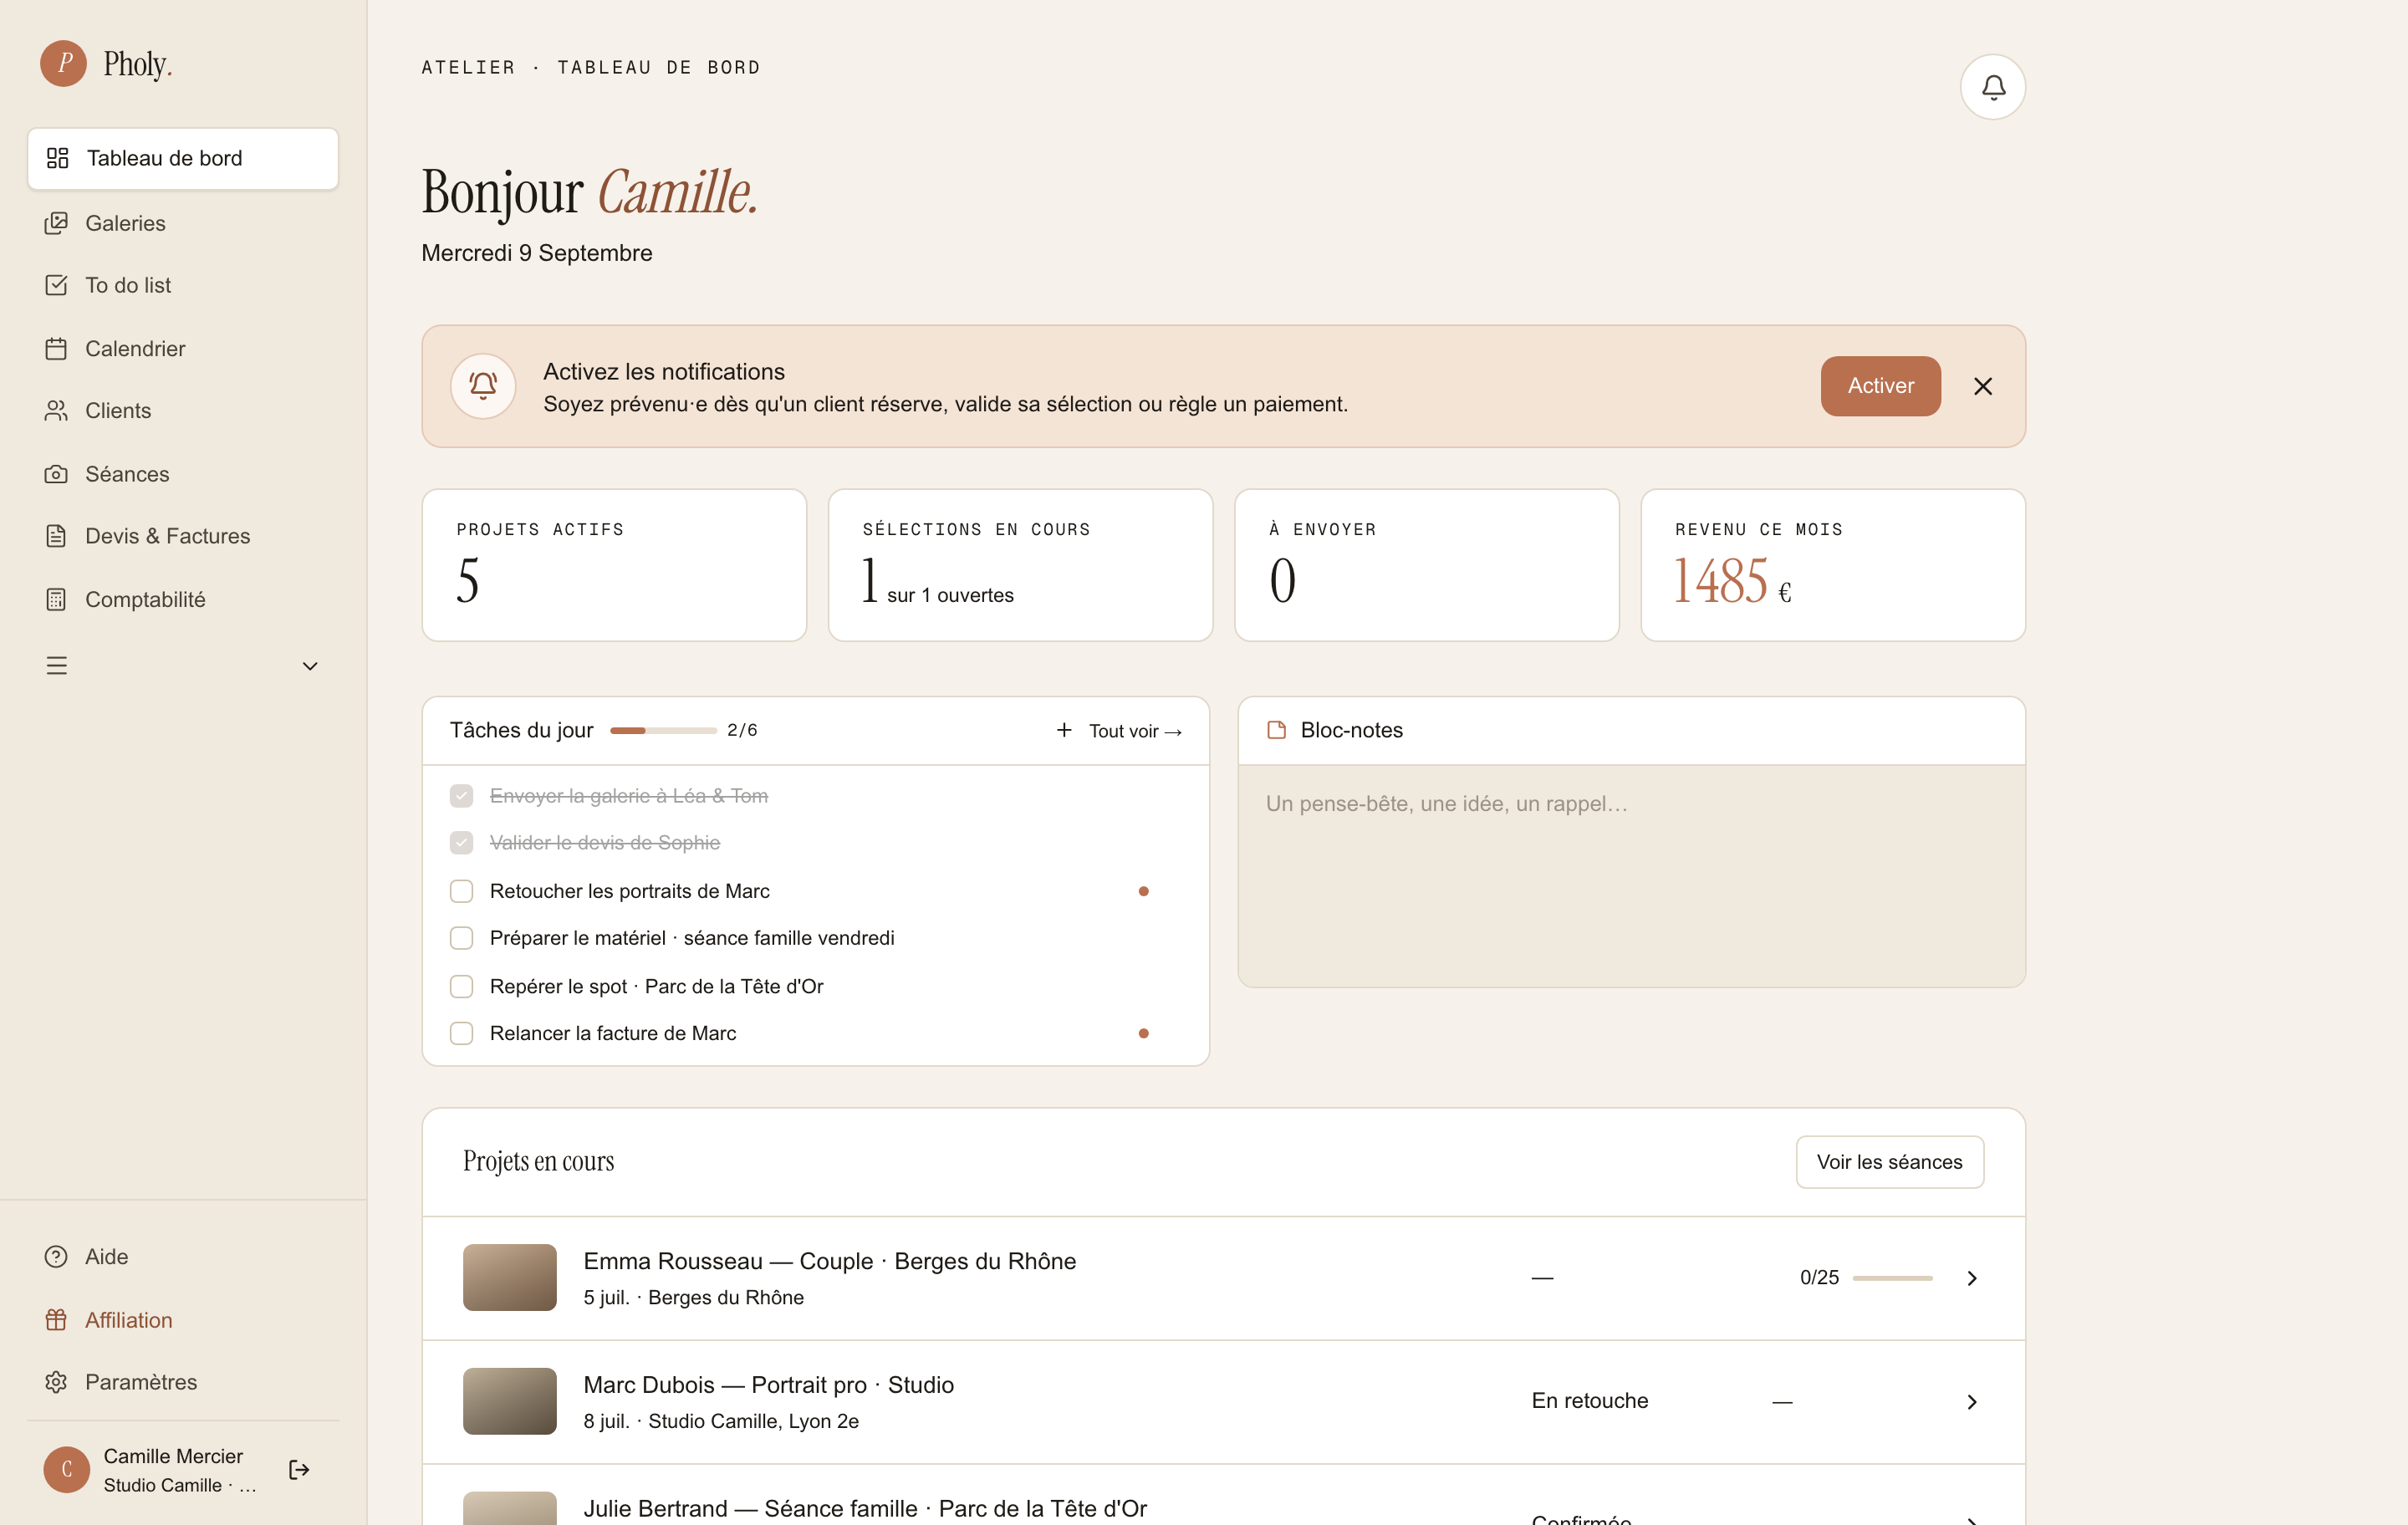Click the Bloc-notes note icon
Screen dimensions: 2408x1525
coord(1276,730)
